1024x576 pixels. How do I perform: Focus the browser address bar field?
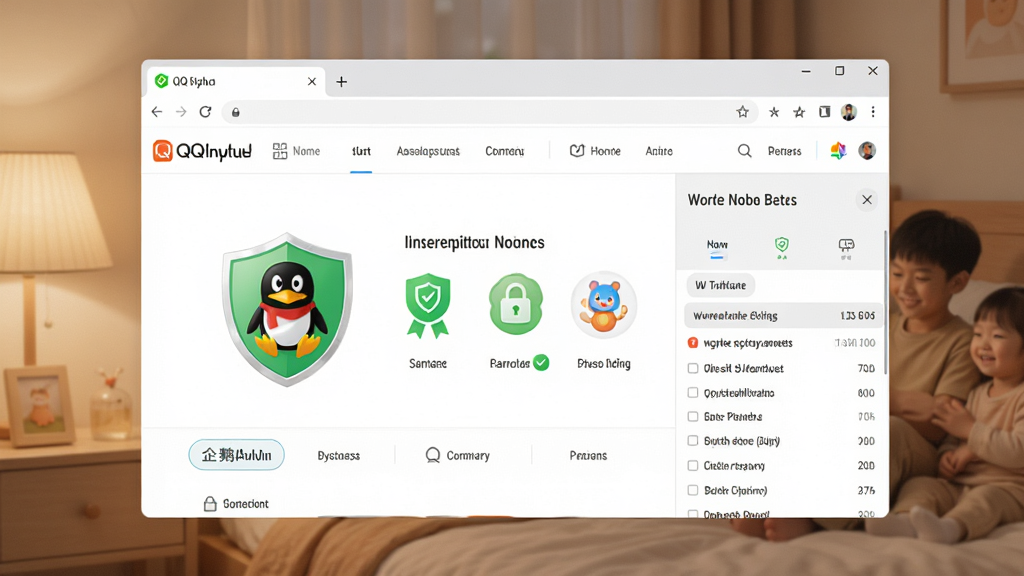coord(490,112)
